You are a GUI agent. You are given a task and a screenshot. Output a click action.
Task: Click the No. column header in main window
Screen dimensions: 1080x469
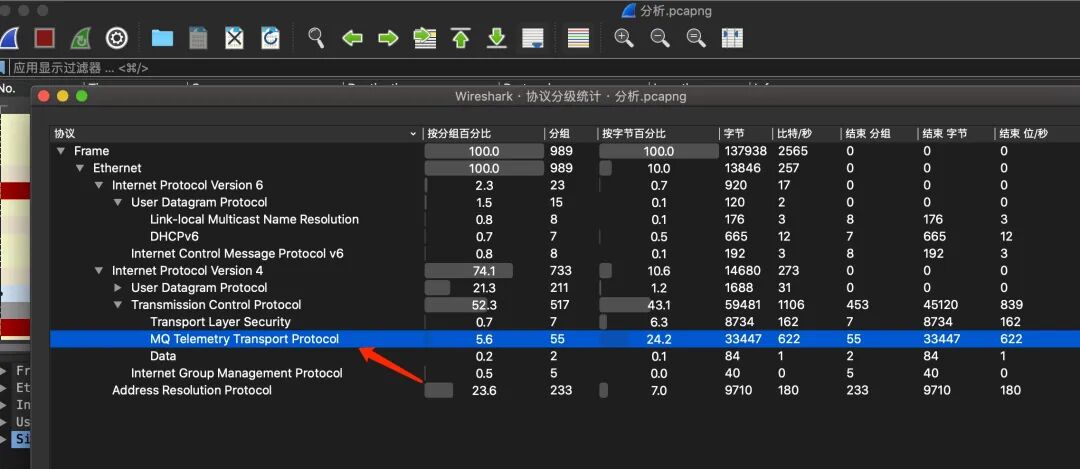pos(8,87)
